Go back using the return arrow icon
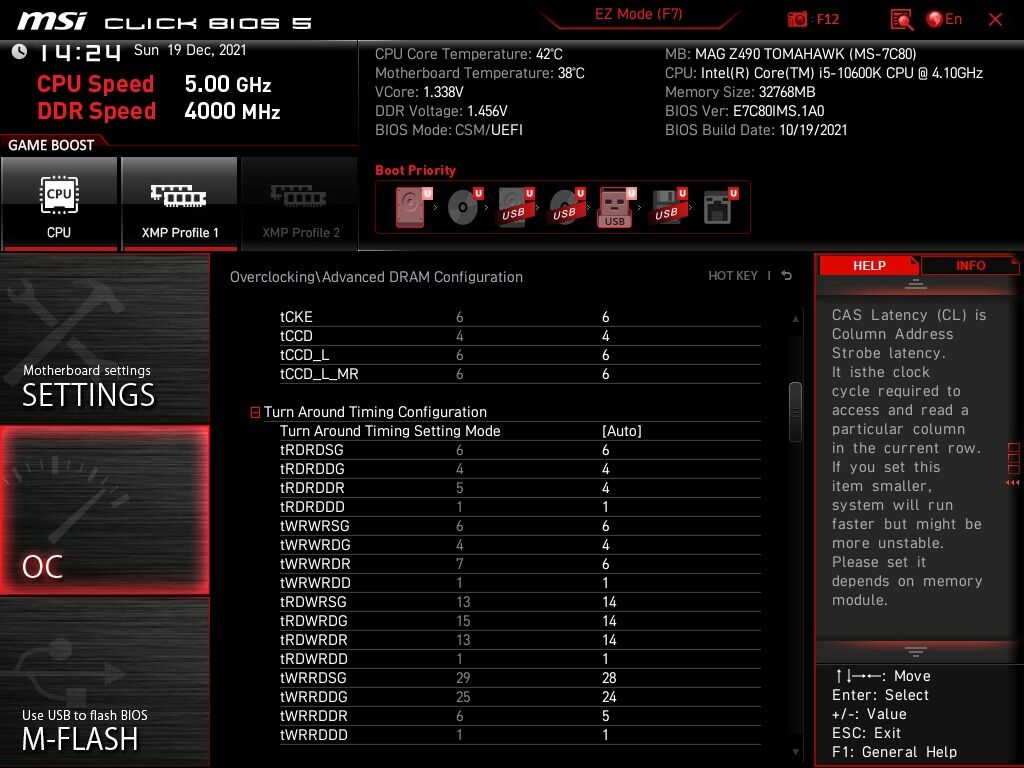1024x768 pixels. 787,276
